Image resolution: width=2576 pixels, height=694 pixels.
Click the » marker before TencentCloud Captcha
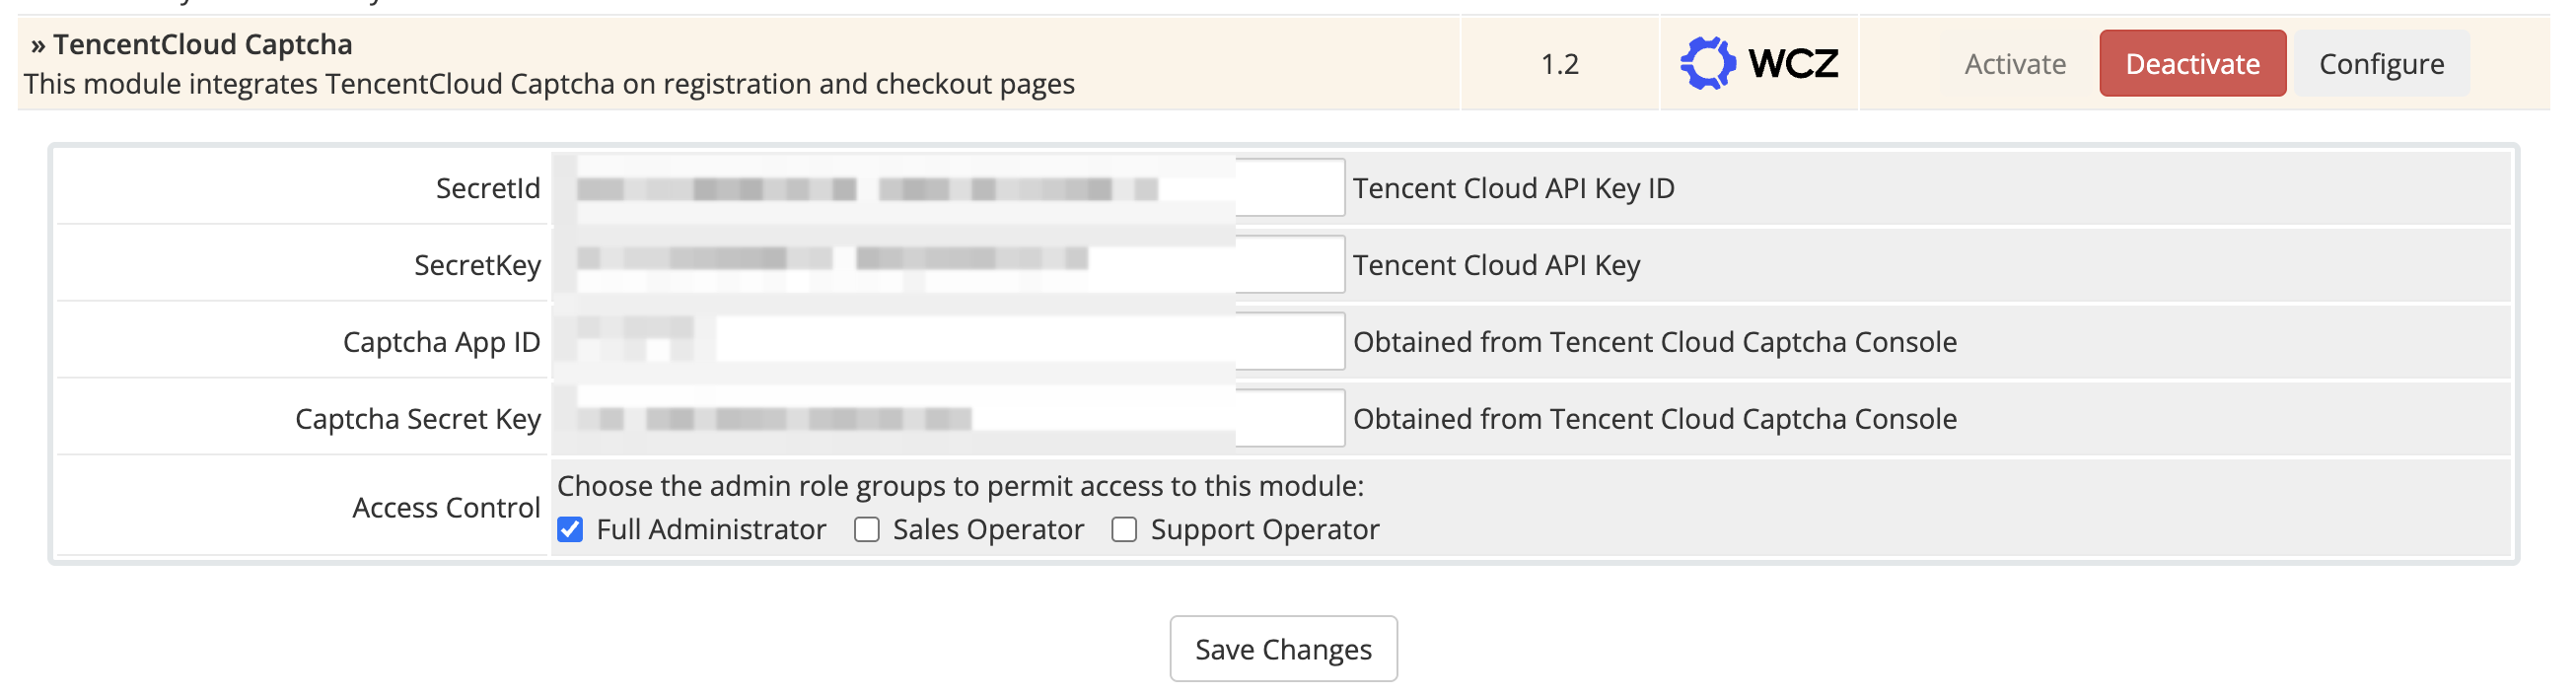point(38,45)
